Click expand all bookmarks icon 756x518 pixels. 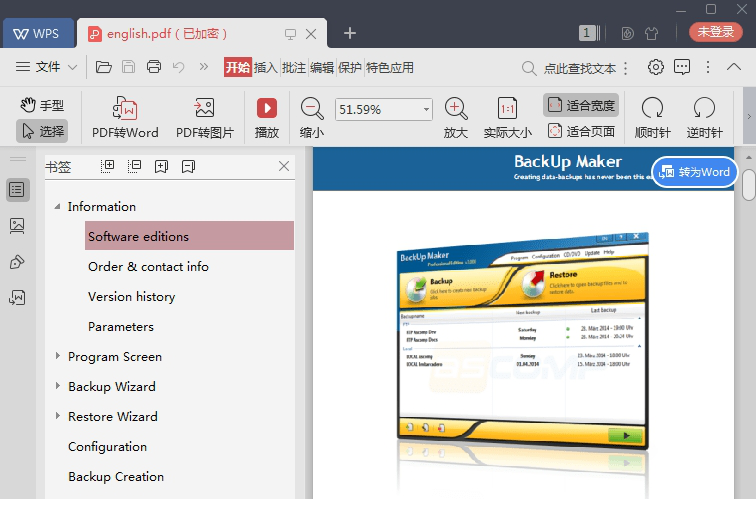coord(107,166)
